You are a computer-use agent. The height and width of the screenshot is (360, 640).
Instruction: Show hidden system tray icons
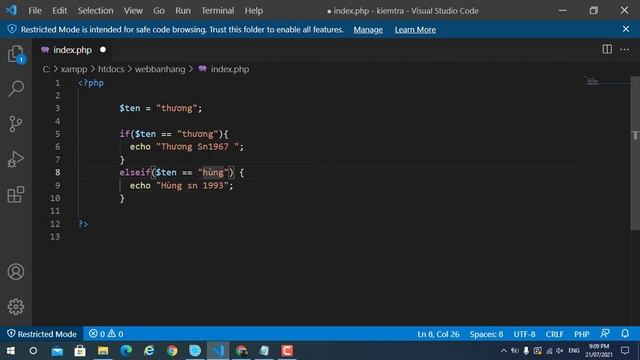pyautogui.click(x=503, y=351)
